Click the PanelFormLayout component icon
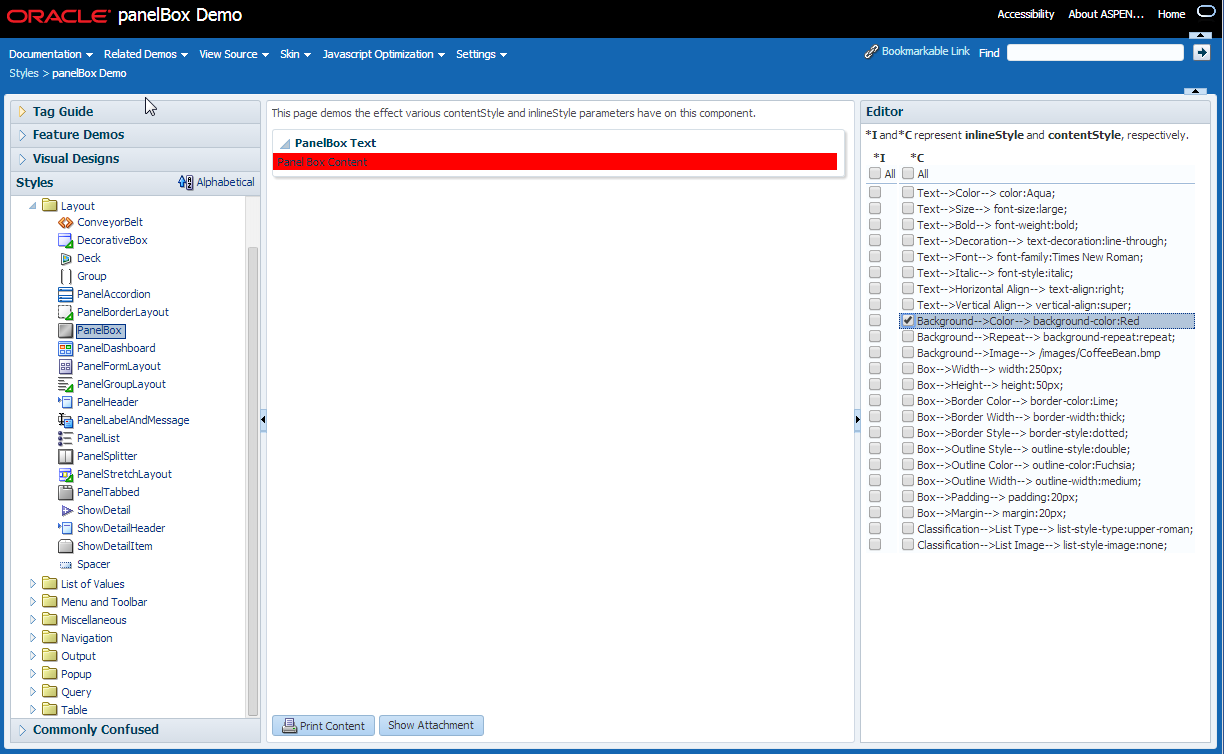Viewport: 1224px width, 754px height. [x=66, y=366]
